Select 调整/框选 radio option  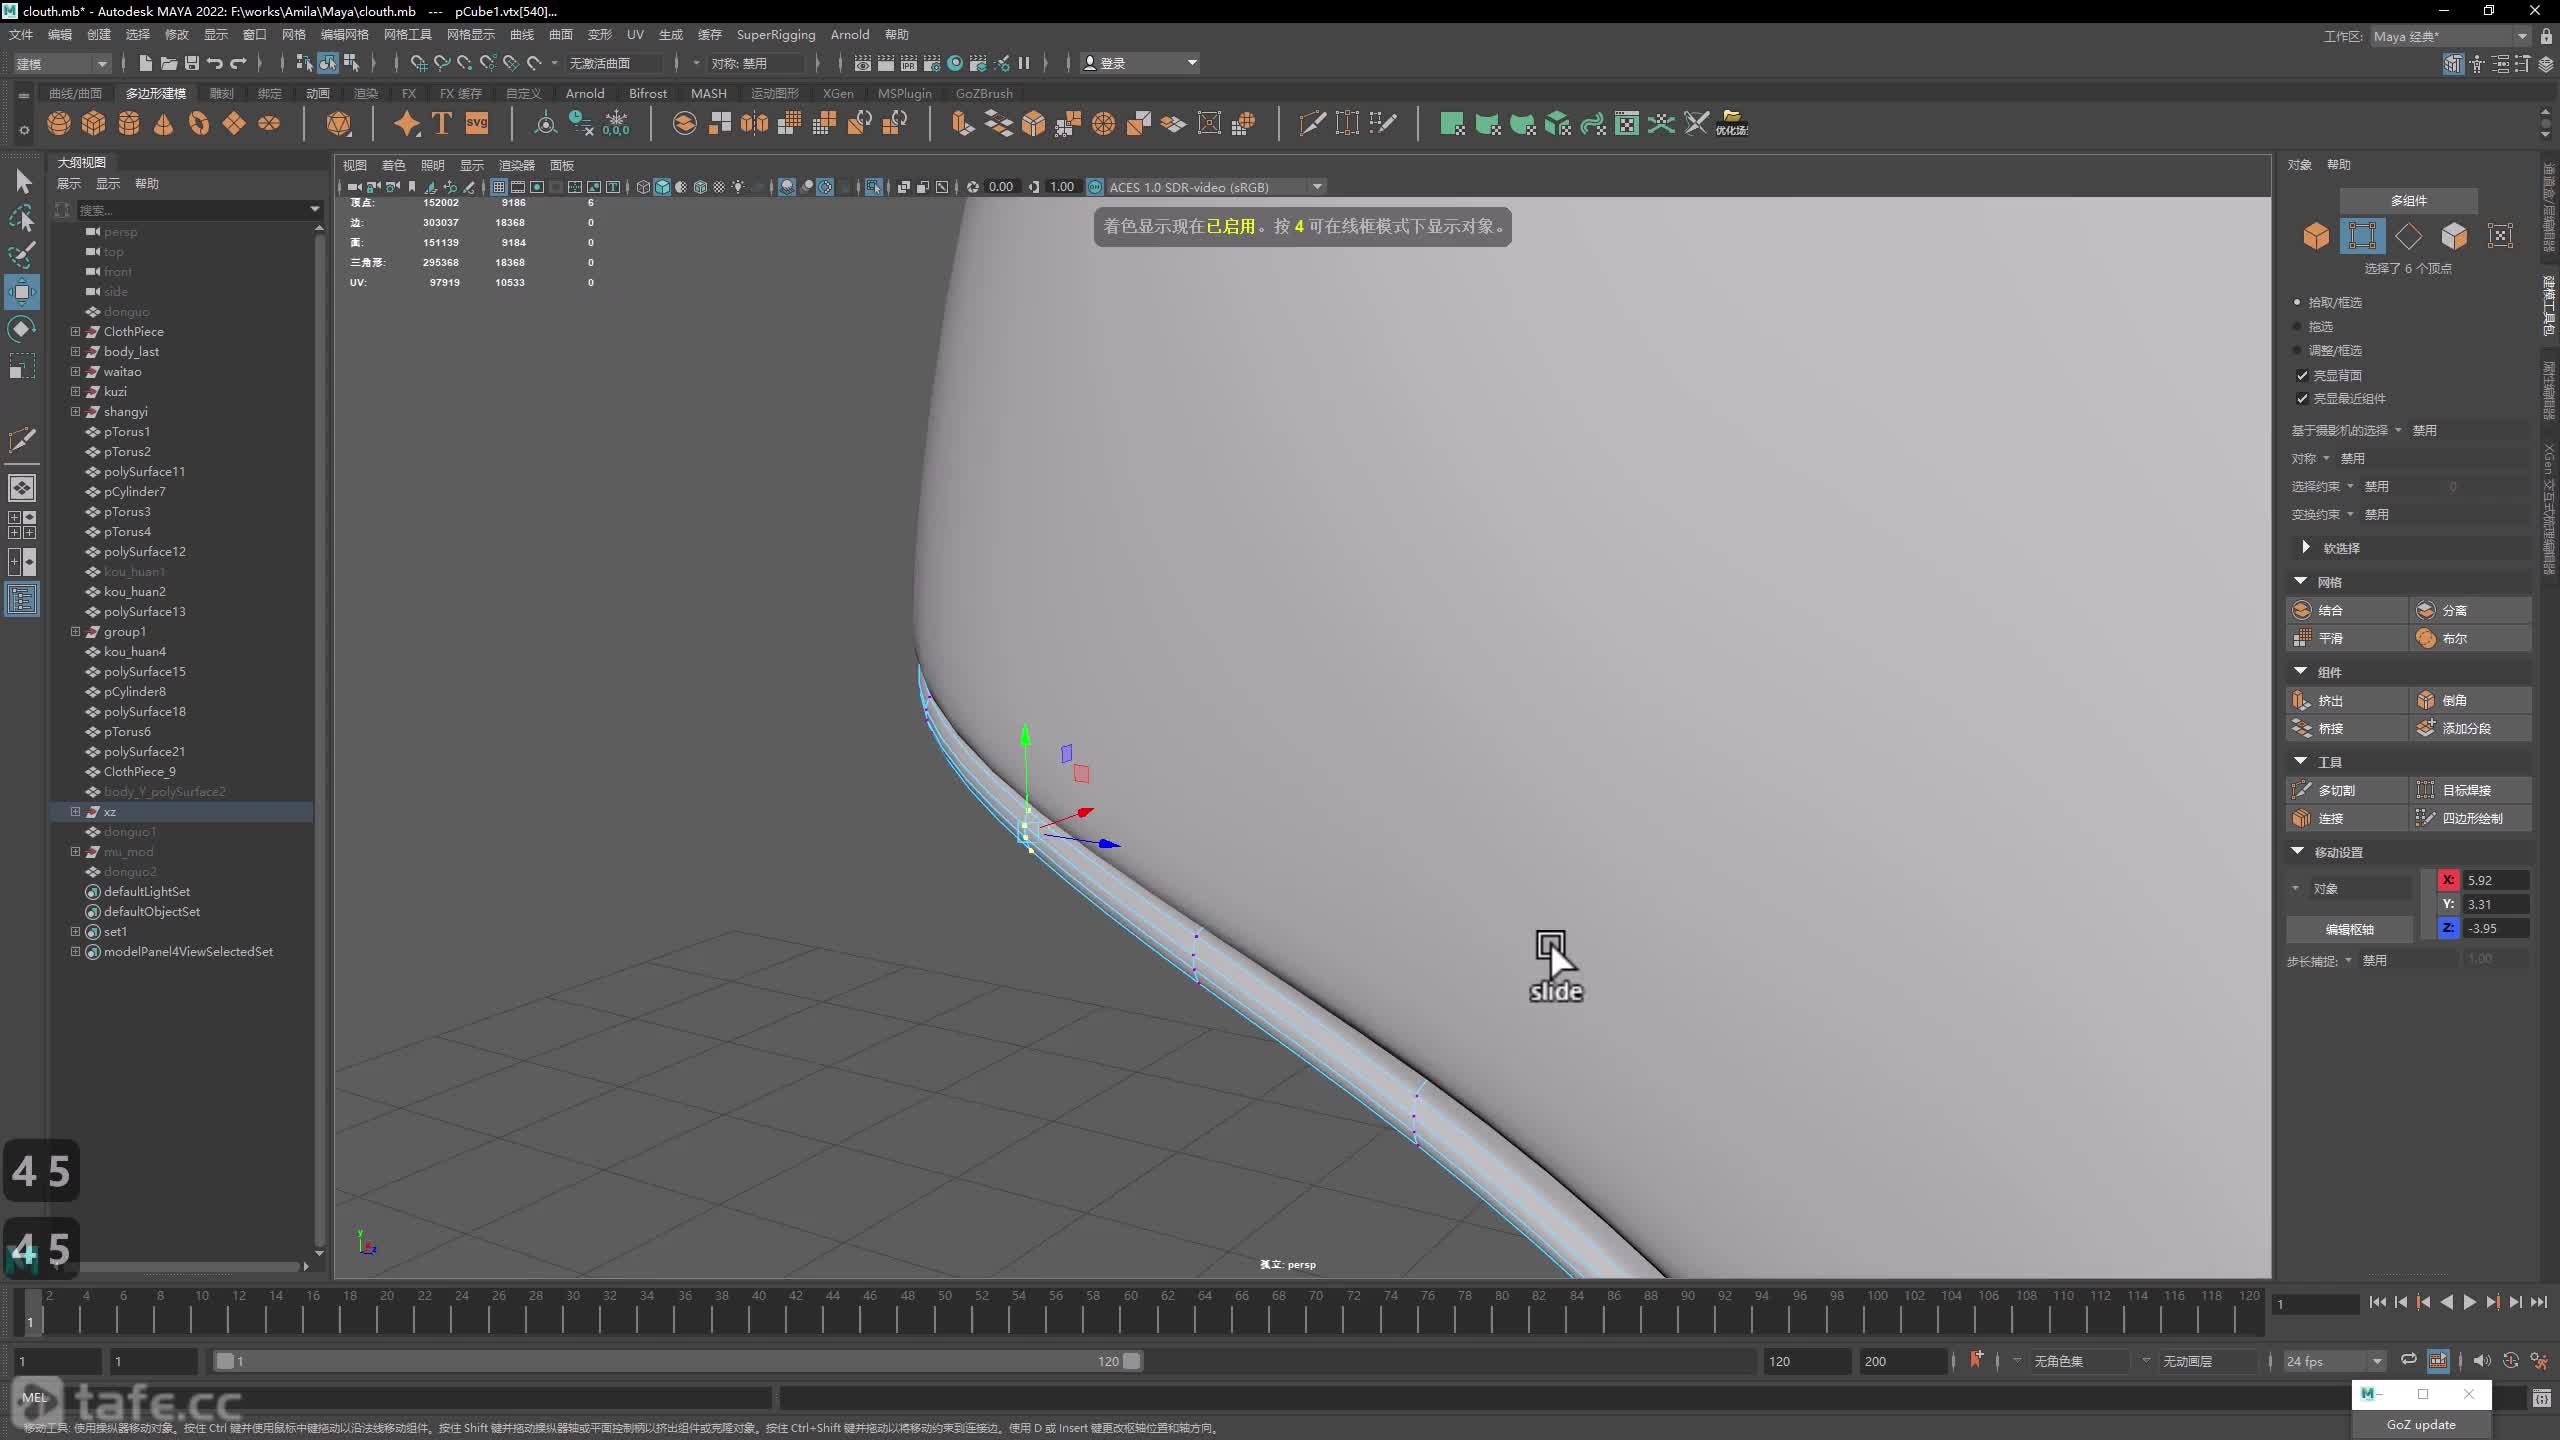tap(2297, 350)
